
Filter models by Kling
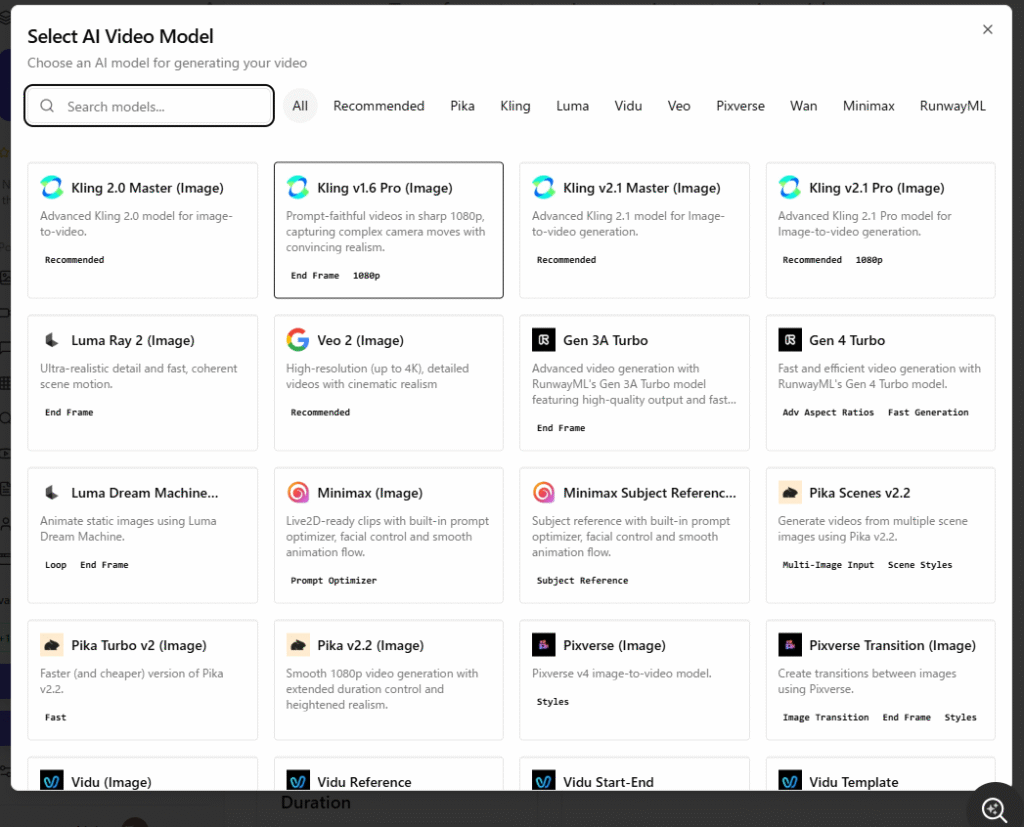[x=515, y=106]
